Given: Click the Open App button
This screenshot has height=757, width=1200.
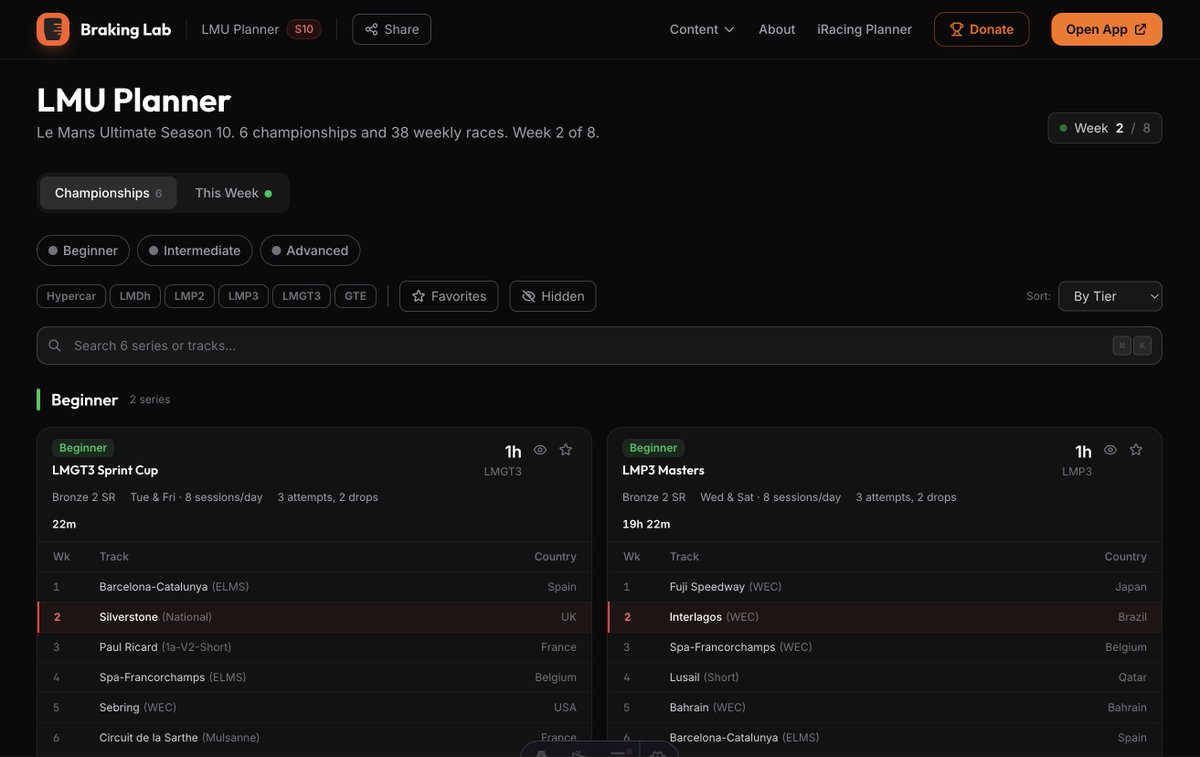Looking at the screenshot, I should coord(1106,29).
